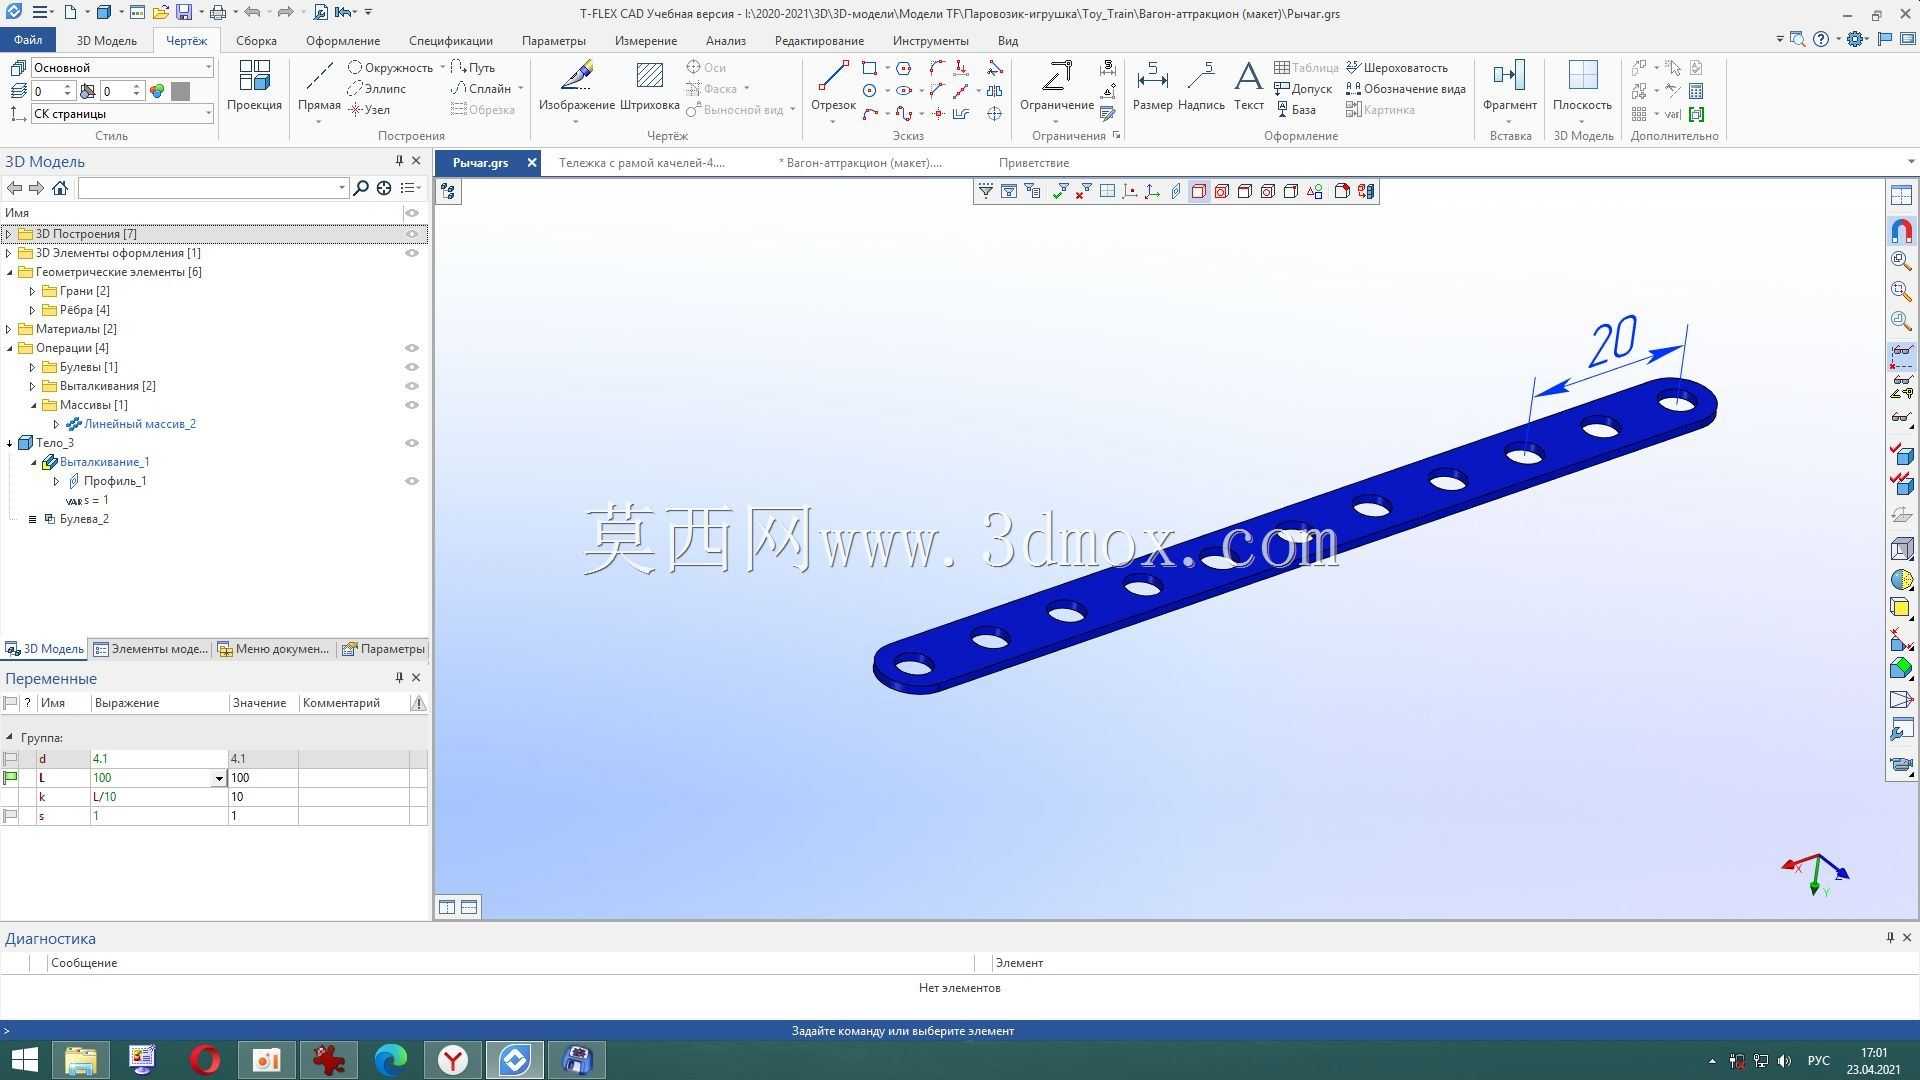Select the Прямая line tool
This screenshot has width=1920, height=1080.
319,86
